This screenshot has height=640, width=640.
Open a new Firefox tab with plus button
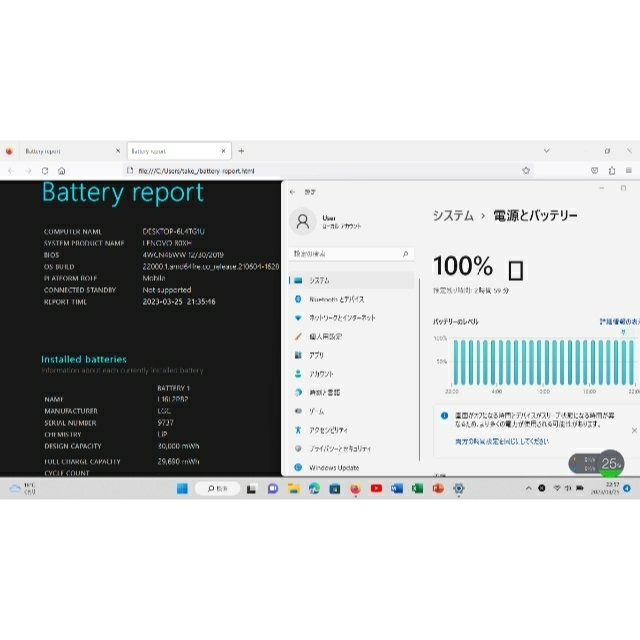(x=241, y=151)
